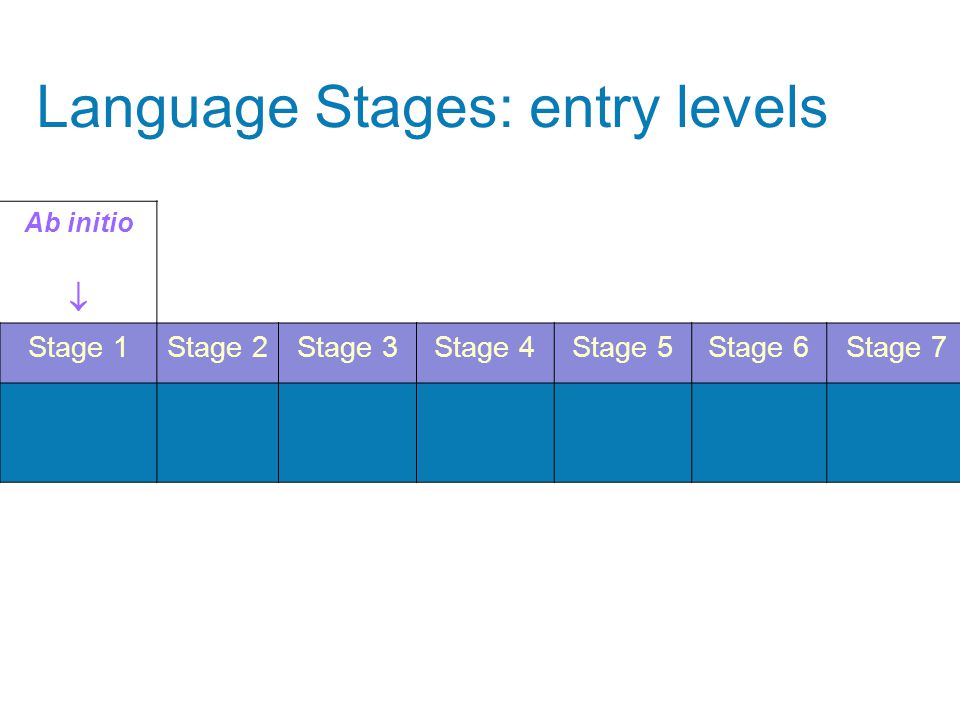Click the word Language in the title

(x=167, y=109)
